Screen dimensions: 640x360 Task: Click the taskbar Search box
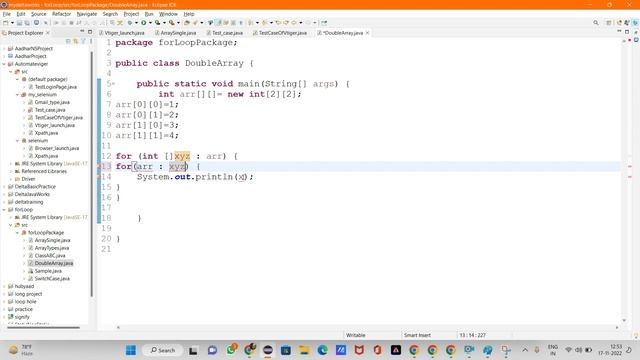(x=162, y=350)
